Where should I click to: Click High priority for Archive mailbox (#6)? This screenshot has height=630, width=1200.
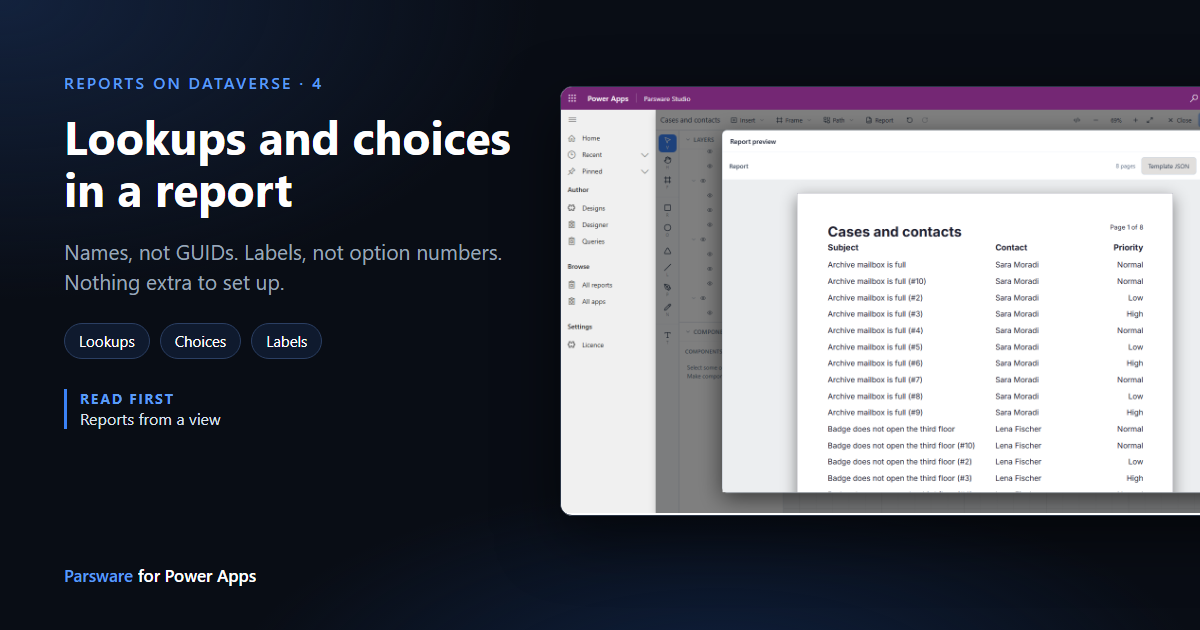pos(1135,363)
